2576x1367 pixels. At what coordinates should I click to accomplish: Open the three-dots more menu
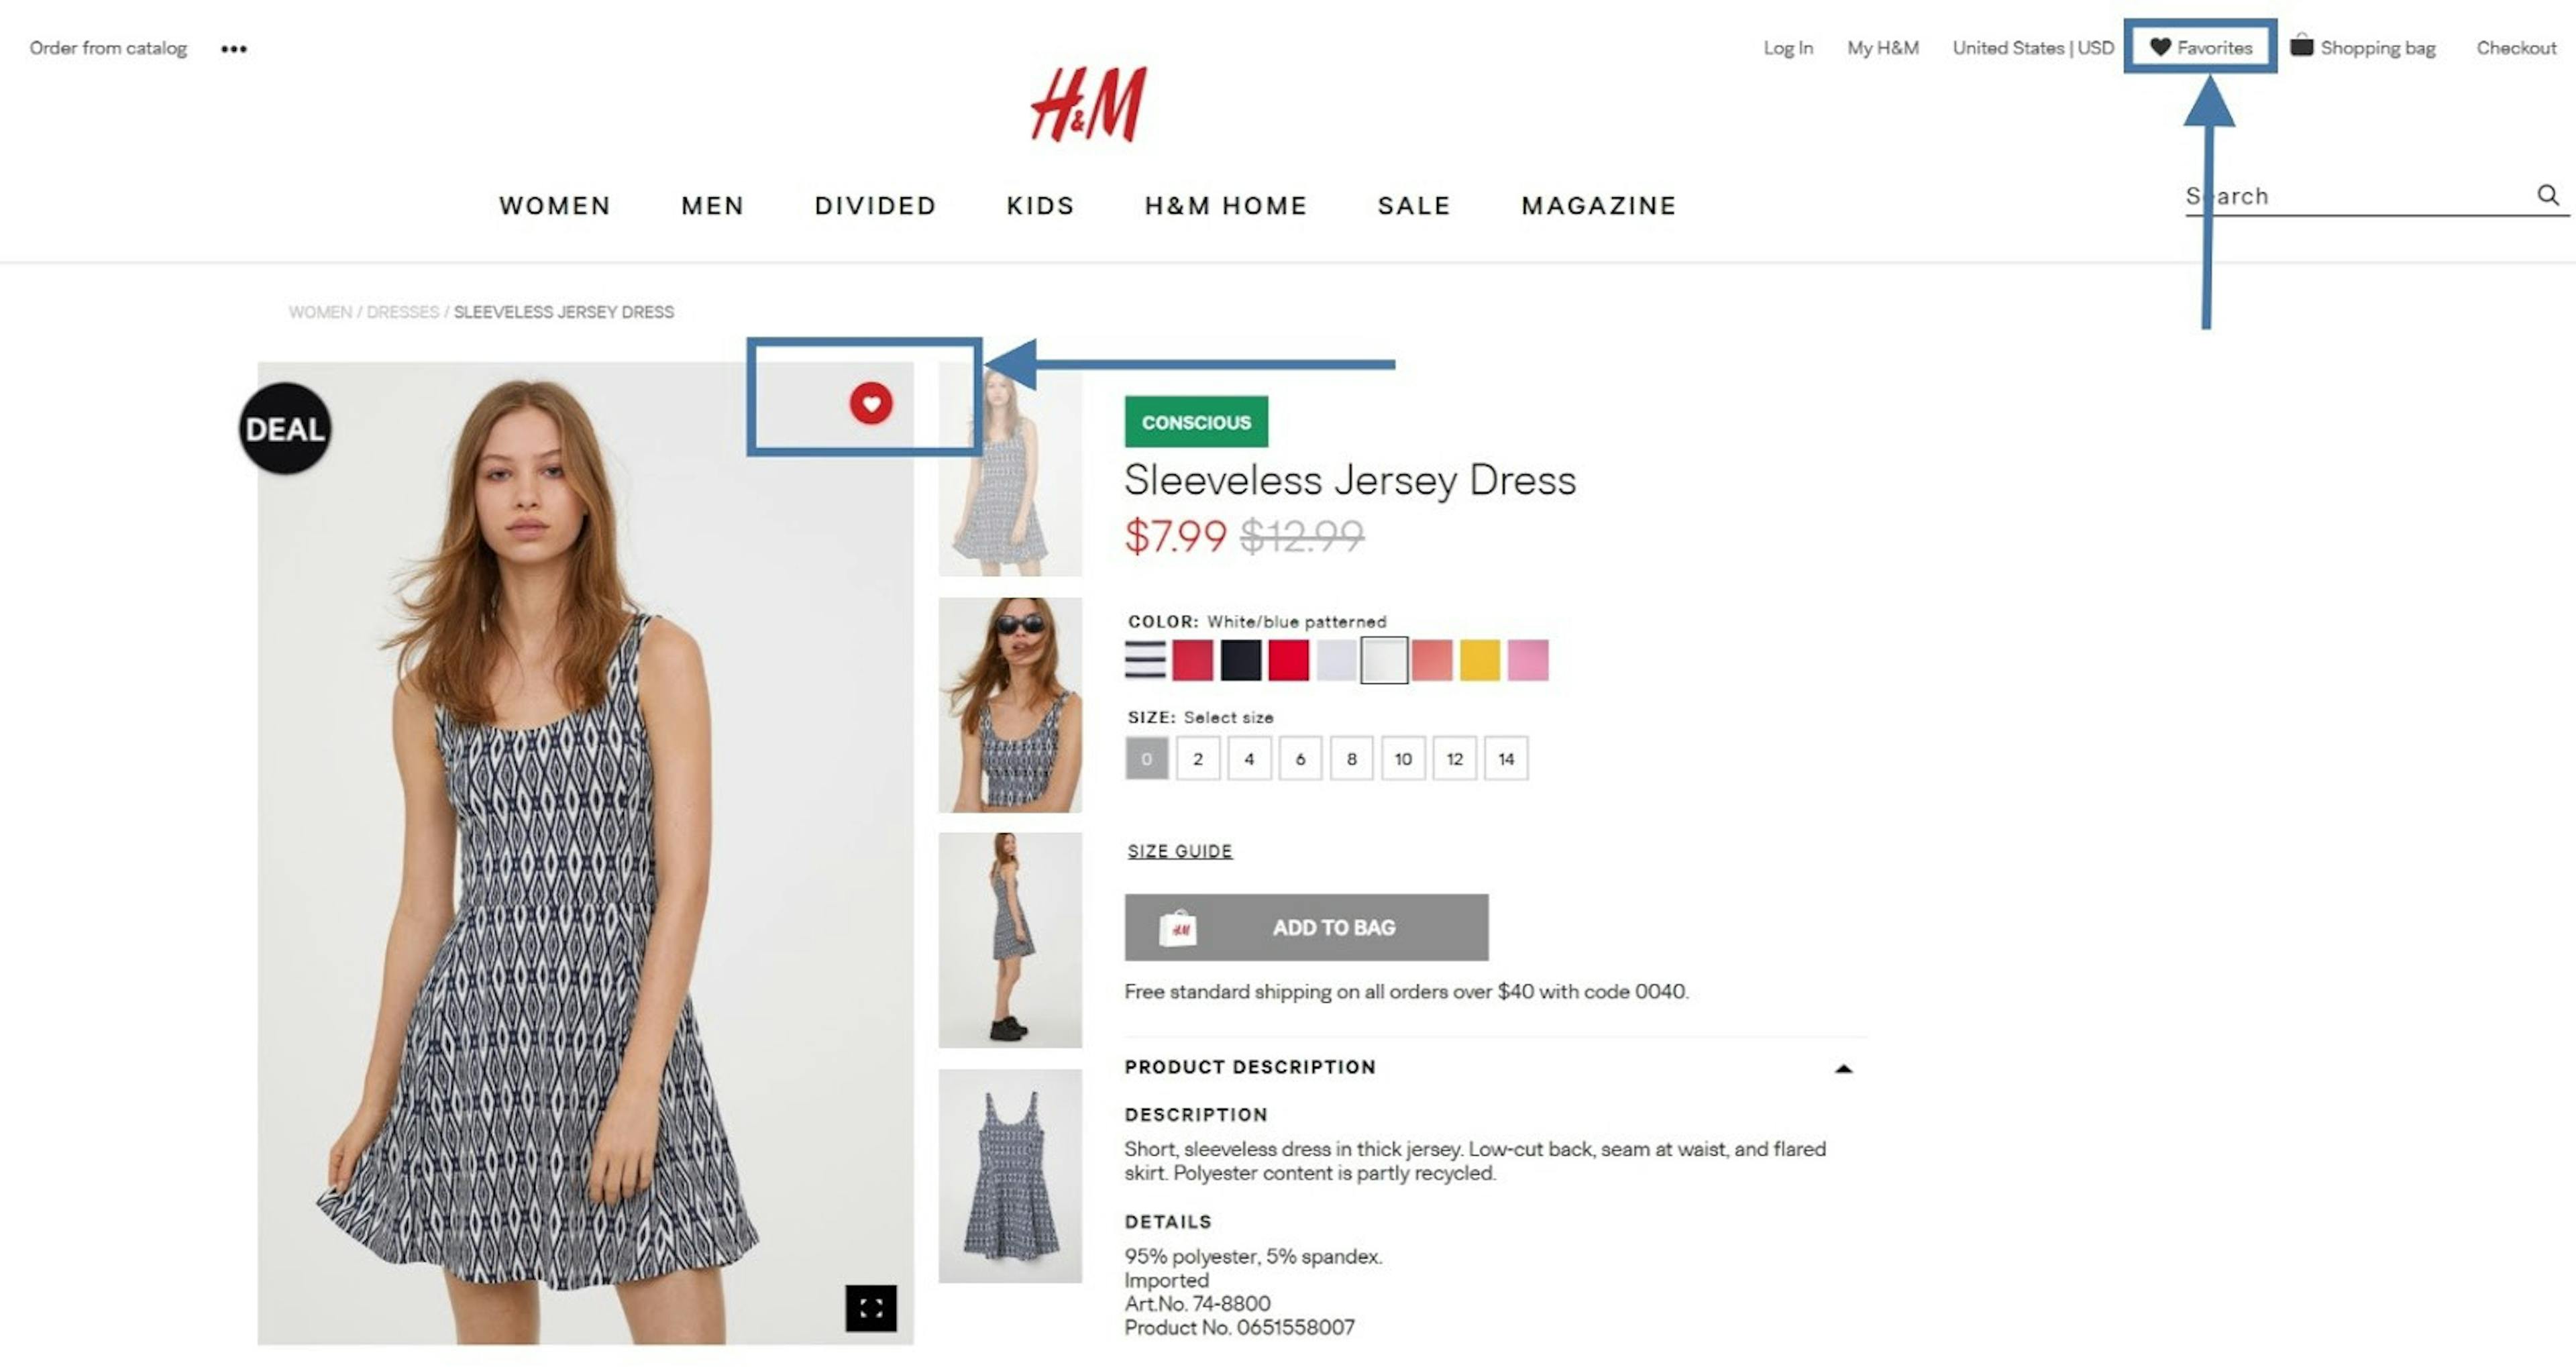(x=234, y=48)
